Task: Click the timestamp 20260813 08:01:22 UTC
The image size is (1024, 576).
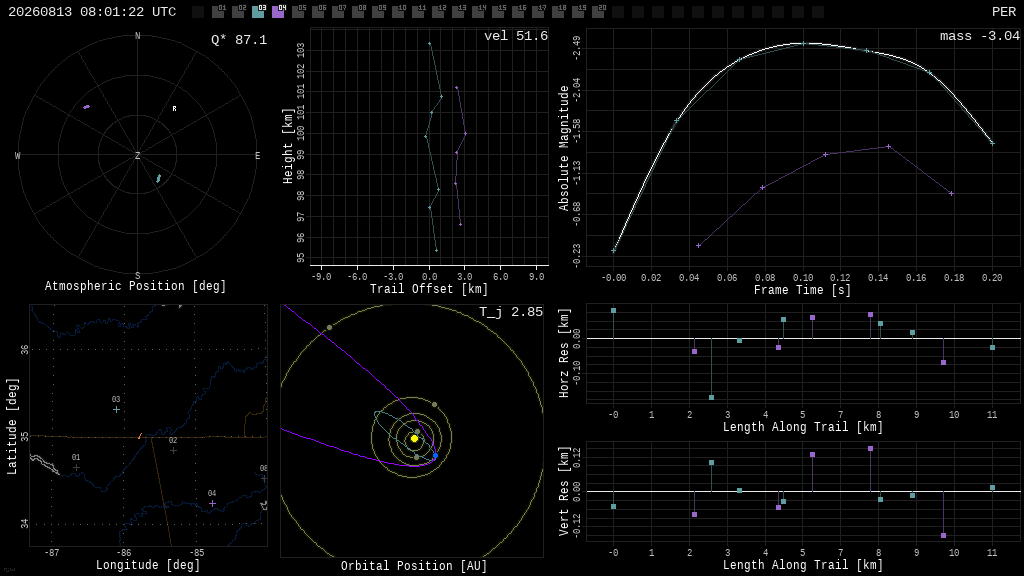Action: [x=92, y=12]
